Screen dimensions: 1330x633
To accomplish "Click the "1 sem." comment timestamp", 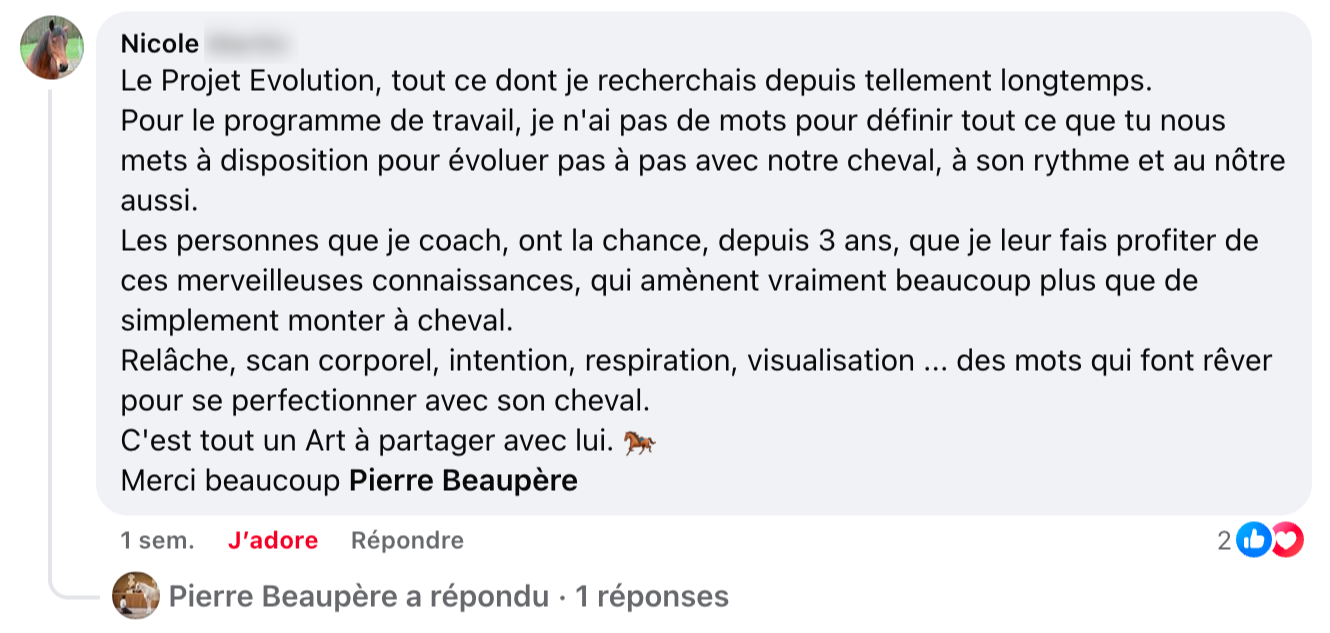I will 158,541.
